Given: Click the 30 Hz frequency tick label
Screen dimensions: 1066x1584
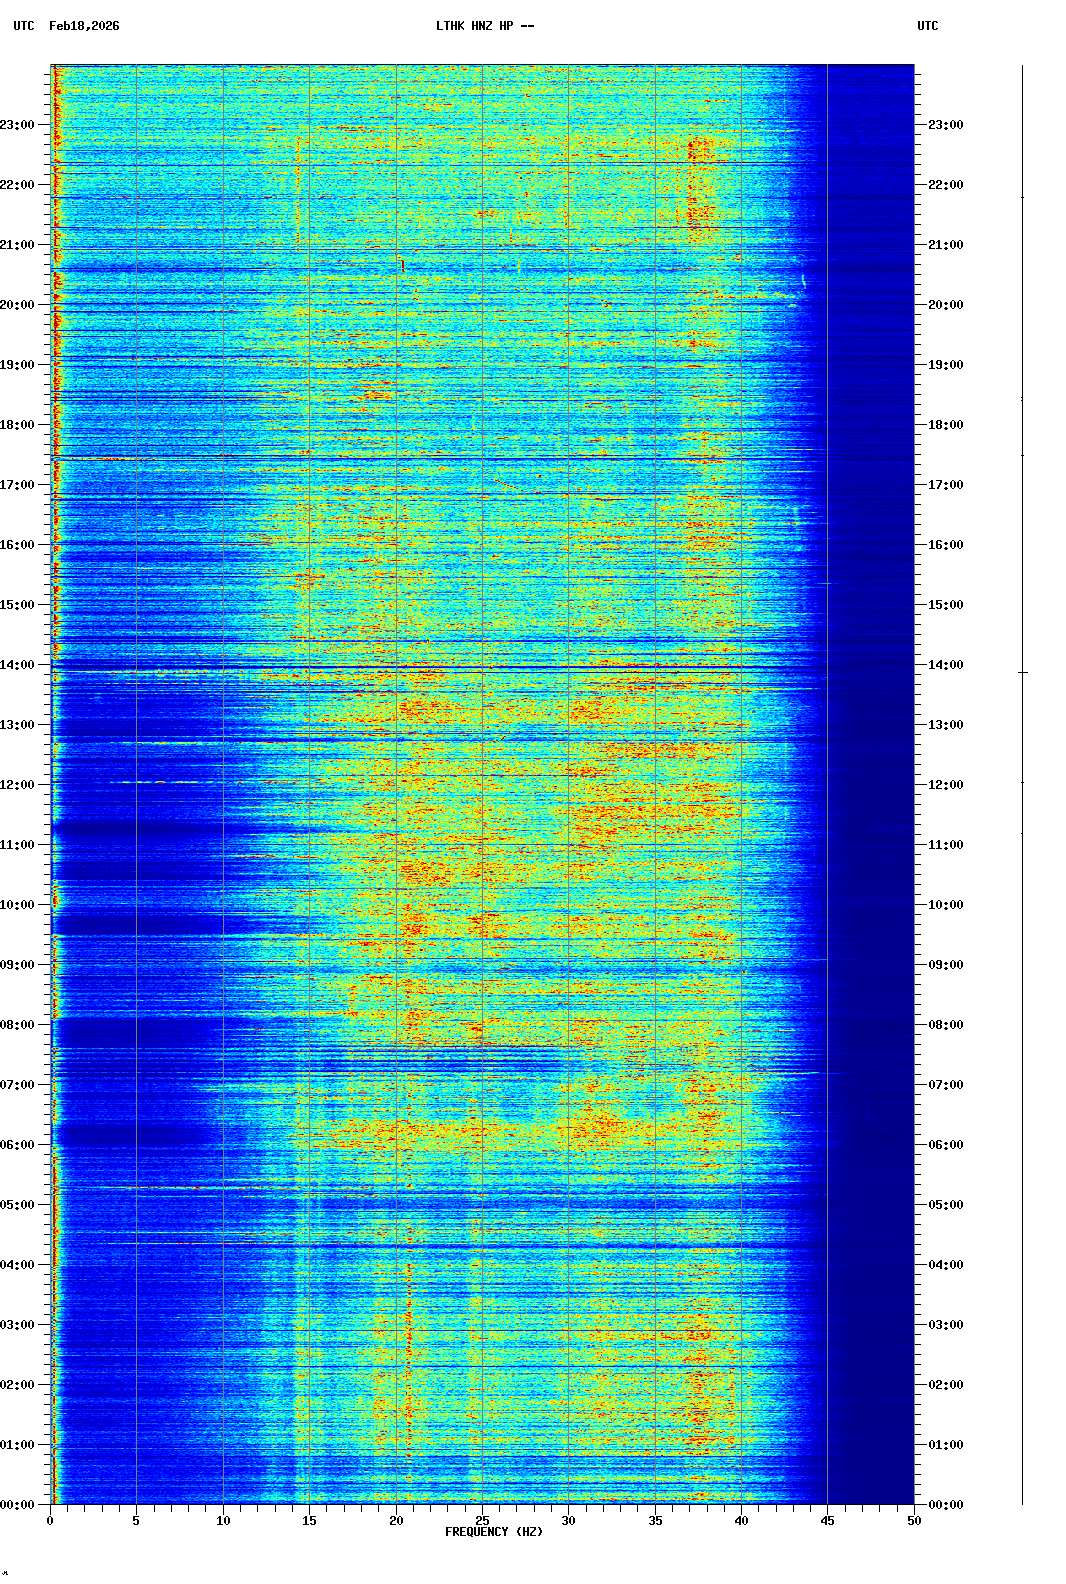Looking at the screenshot, I should pyautogui.click(x=568, y=1521).
